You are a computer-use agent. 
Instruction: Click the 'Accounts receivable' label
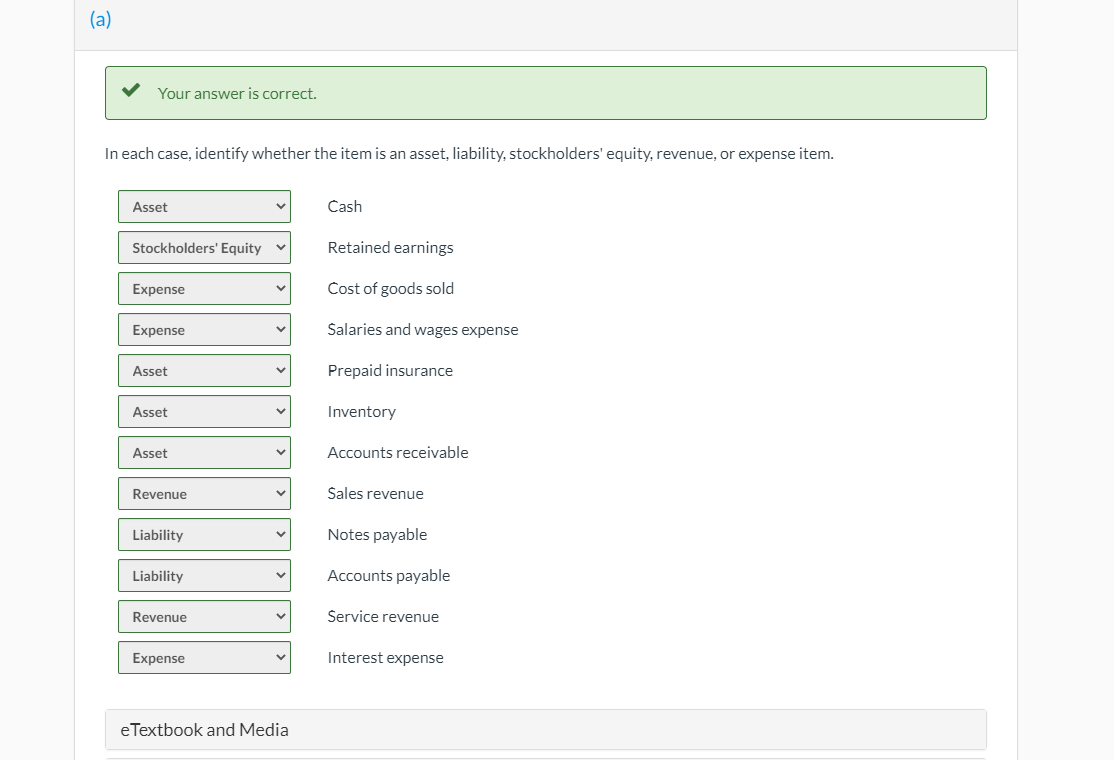pyautogui.click(x=398, y=452)
